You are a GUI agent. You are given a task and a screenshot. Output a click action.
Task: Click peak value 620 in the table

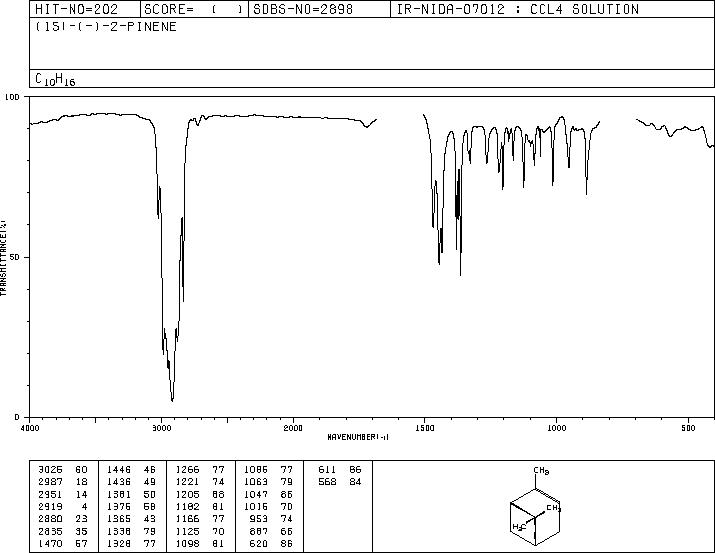click(259, 544)
